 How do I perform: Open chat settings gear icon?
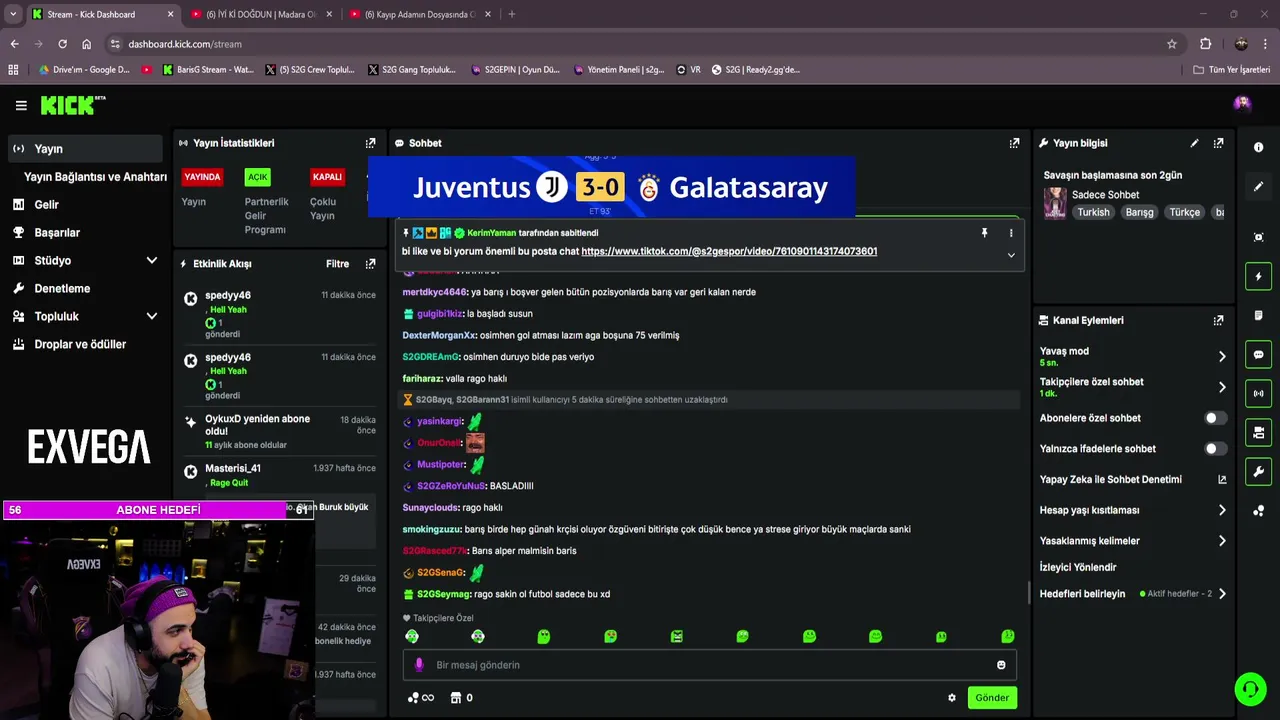[952, 698]
